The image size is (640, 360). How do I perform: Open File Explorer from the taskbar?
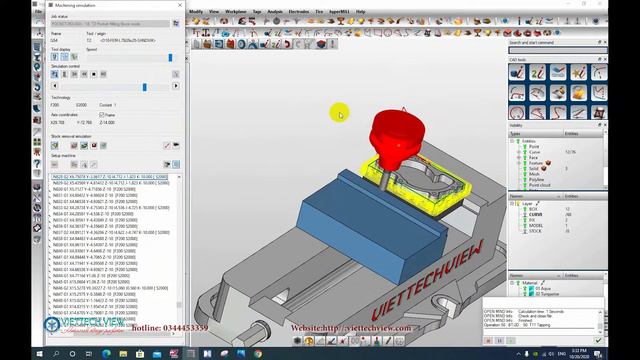point(123,353)
